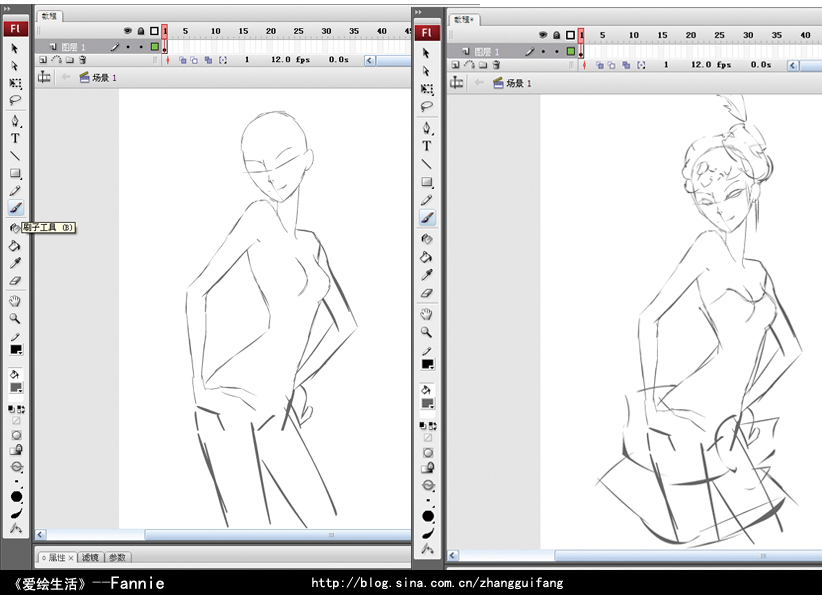The image size is (822, 595).
Task: Toggle green outline square of 图层 1, right window
Action: [x=571, y=51]
